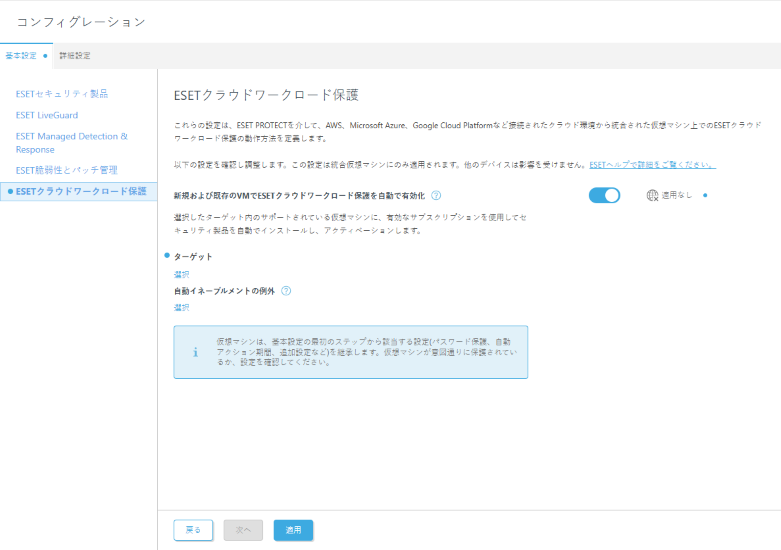Click help icon next to 自動イネーブルメントの例外
Image resolution: width=781 pixels, height=550 pixels.
[x=286, y=291]
